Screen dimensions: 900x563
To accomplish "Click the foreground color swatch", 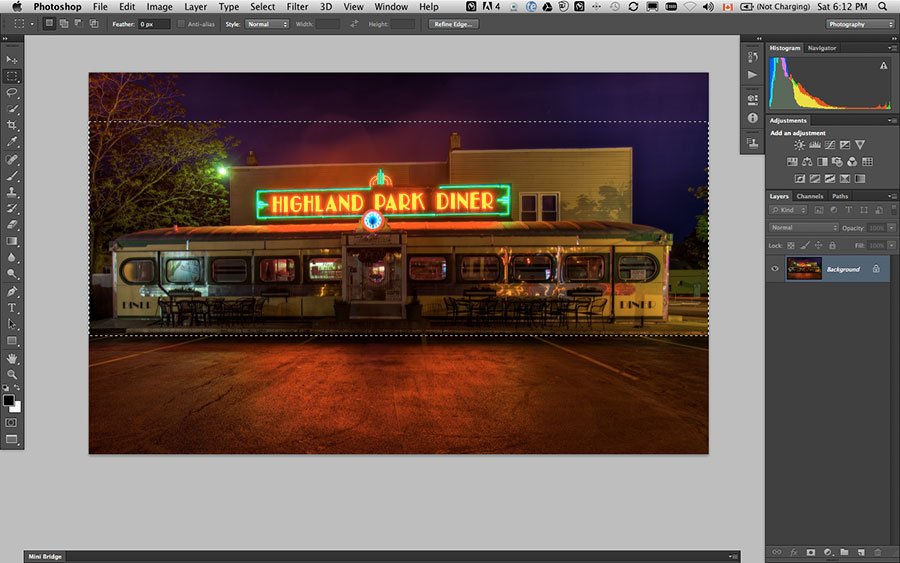I will 8,400.
